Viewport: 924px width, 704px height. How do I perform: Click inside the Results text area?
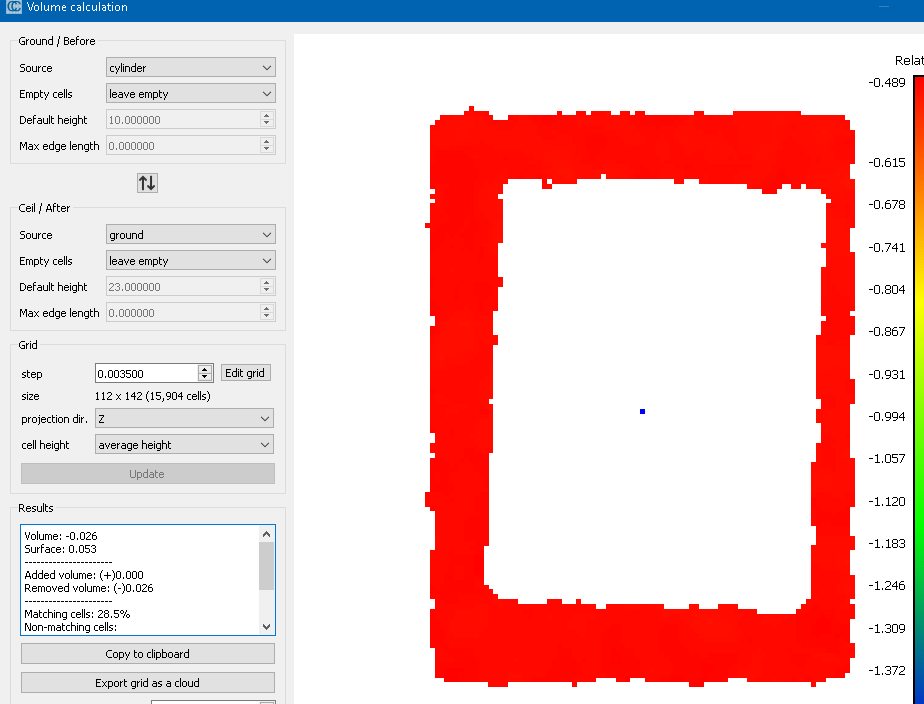click(140, 580)
